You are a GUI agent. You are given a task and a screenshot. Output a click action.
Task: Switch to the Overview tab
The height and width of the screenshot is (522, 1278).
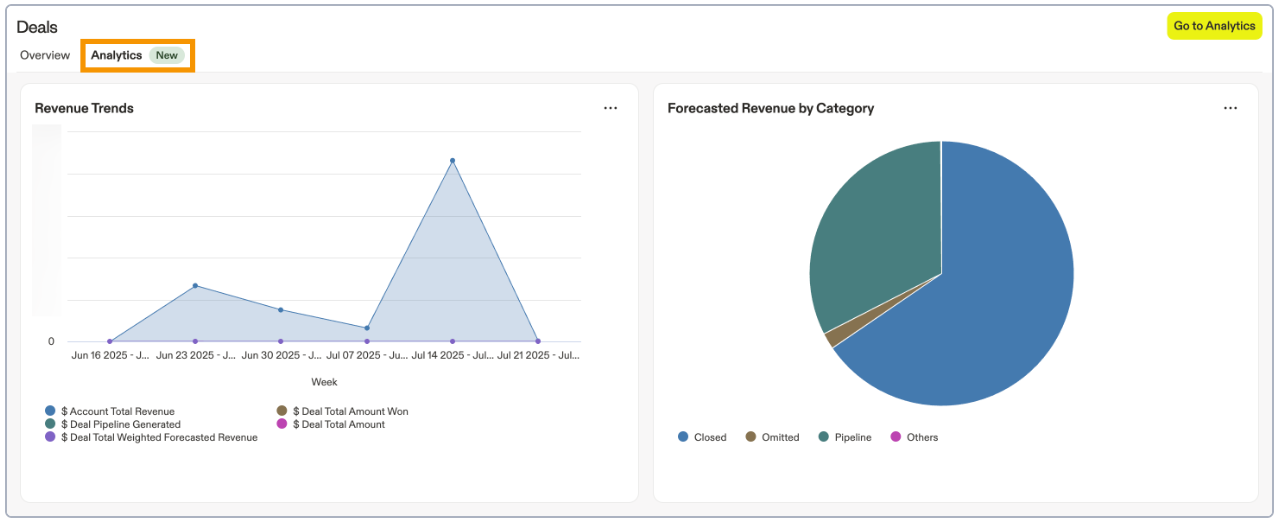coord(45,55)
